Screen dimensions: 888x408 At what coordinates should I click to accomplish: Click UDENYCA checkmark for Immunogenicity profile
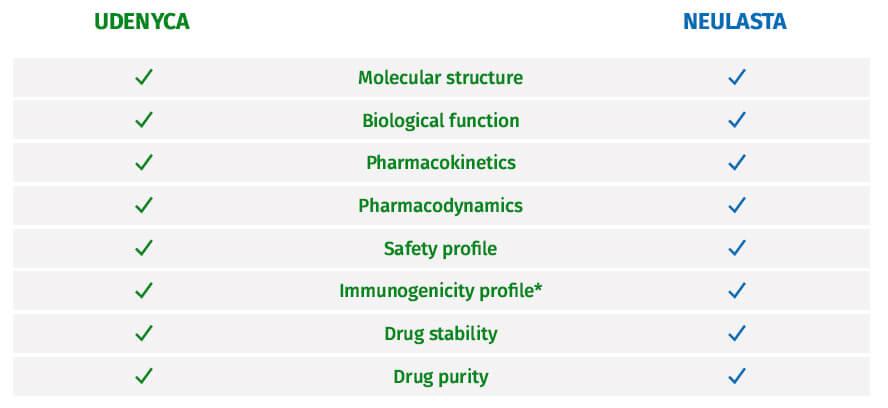pyautogui.click(x=143, y=291)
